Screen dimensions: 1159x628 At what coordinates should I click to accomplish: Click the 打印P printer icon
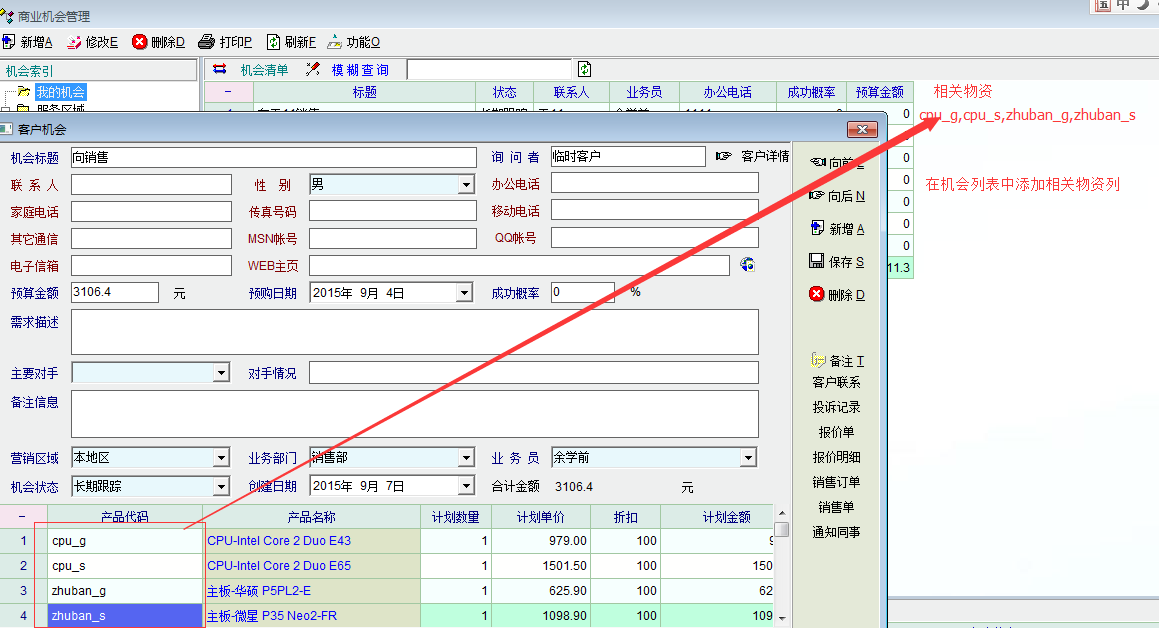click(206, 42)
